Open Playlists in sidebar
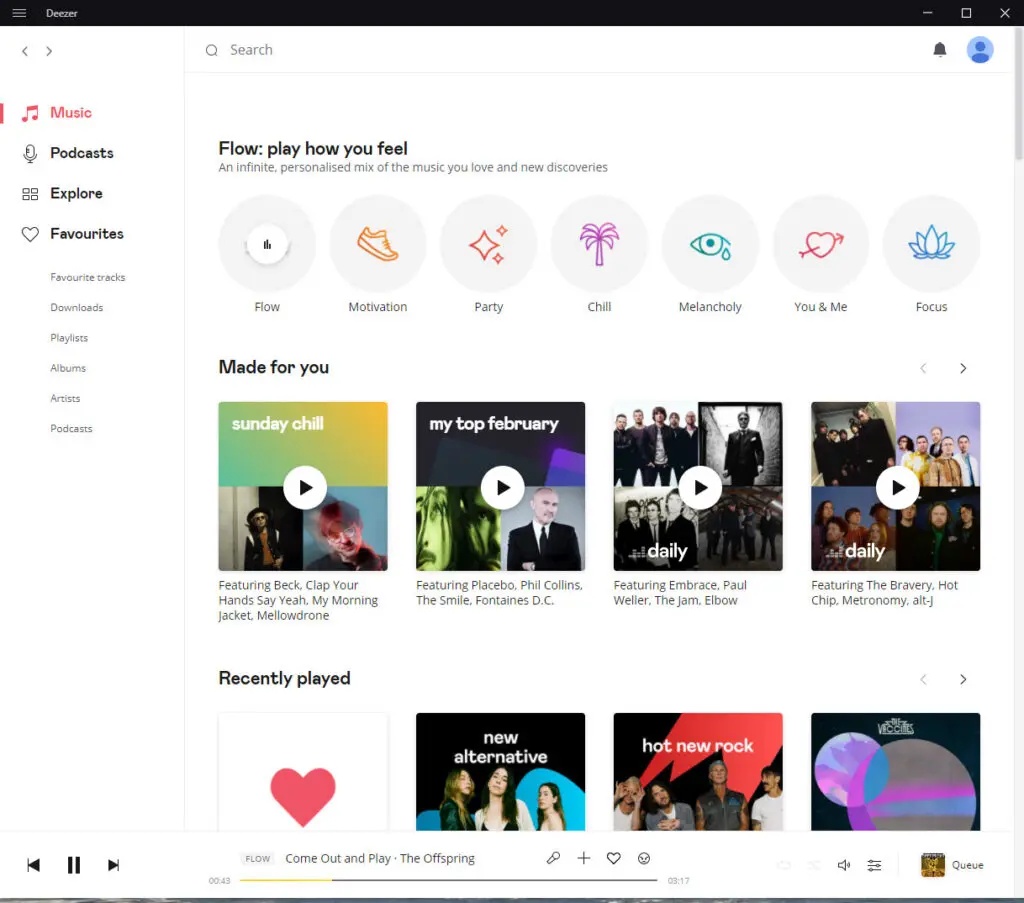The image size is (1024, 903). 69,338
